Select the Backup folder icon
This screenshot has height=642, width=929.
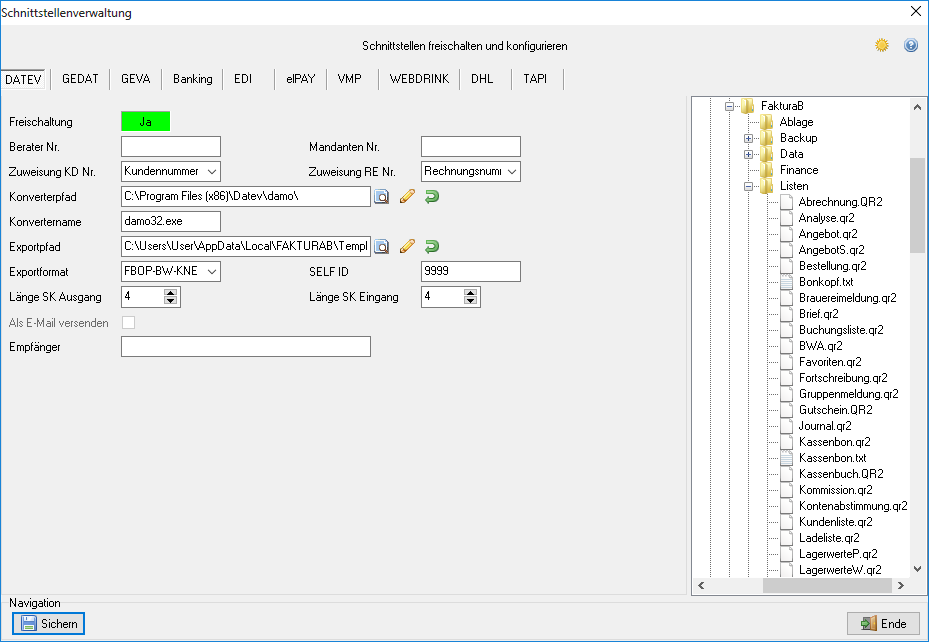[x=767, y=138]
